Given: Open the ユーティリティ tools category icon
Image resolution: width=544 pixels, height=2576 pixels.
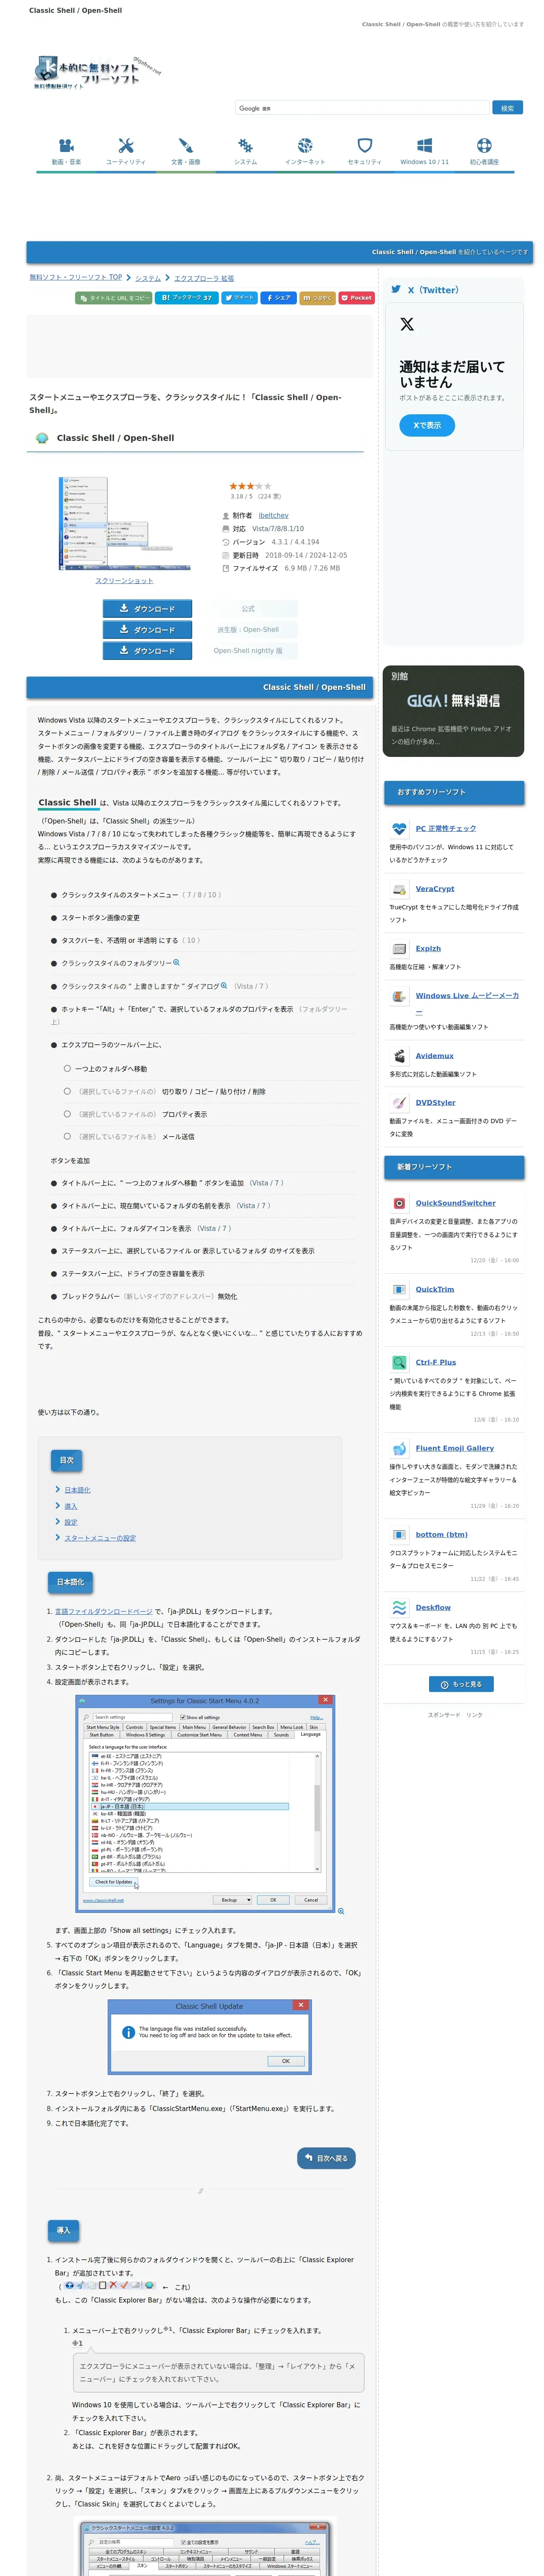Looking at the screenshot, I should click(126, 146).
